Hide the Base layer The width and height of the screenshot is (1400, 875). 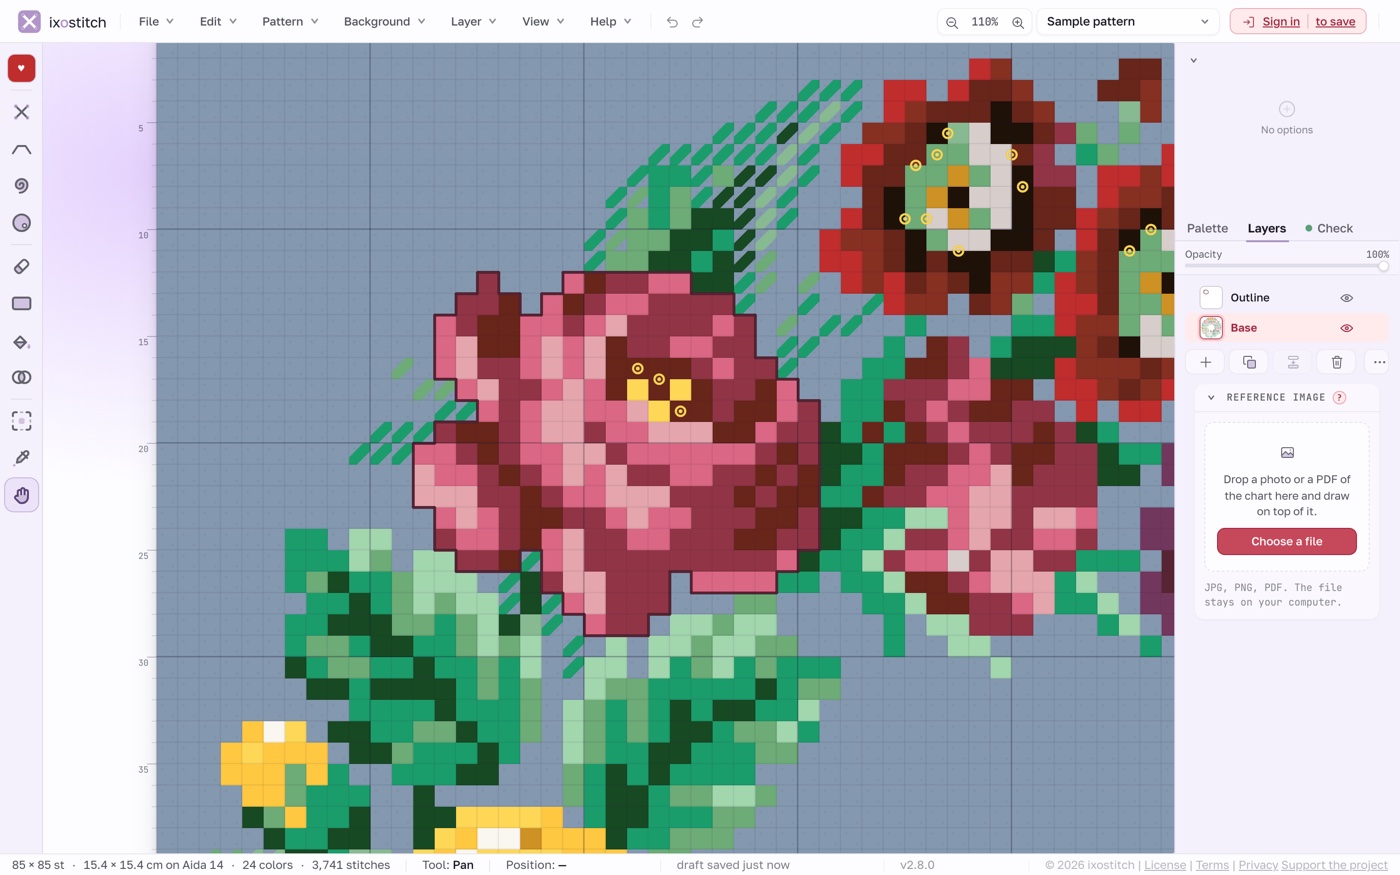[x=1347, y=328]
